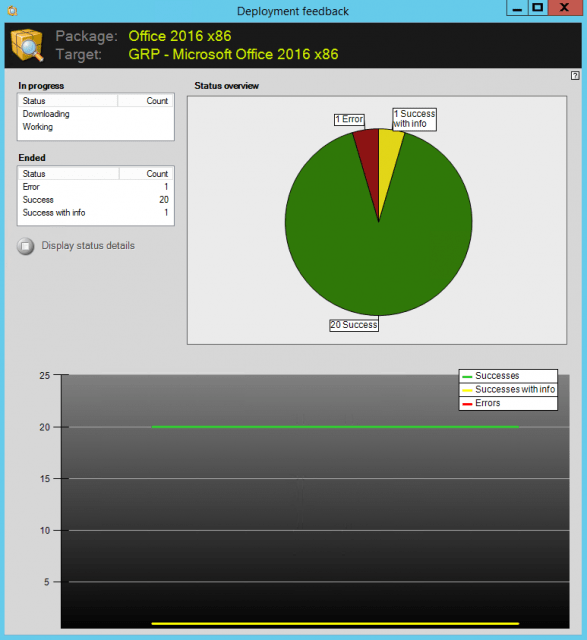Select the Success with info row
The width and height of the screenshot is (587, 640).
96,213
